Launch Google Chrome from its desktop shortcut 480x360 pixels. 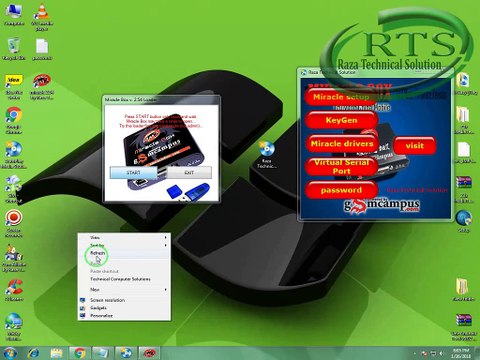coord(14,120)
